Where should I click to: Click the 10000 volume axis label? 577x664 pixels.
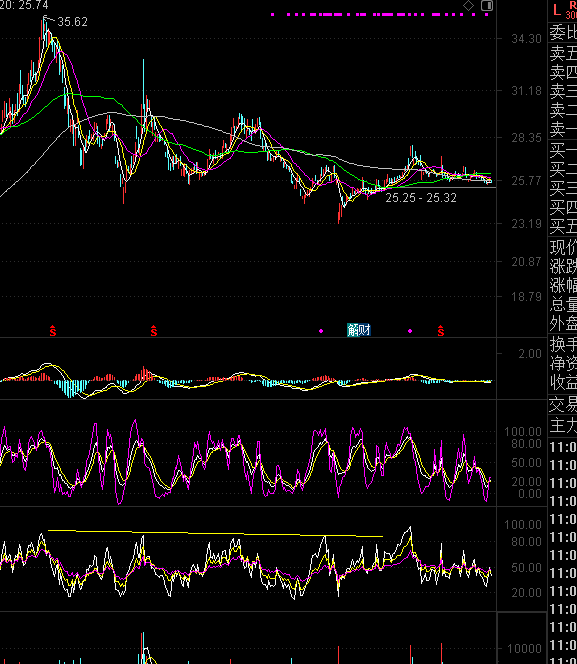coord(524,648)
